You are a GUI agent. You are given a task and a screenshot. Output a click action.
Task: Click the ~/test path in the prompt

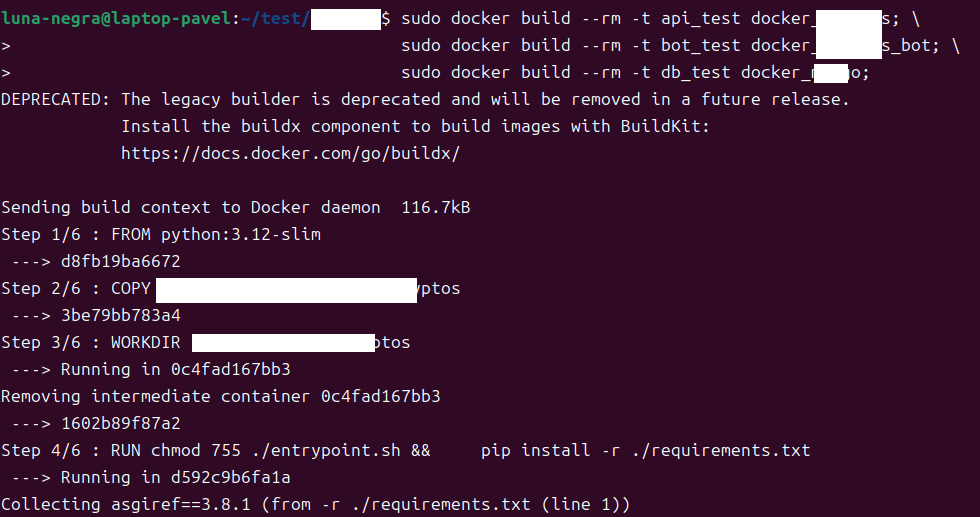click(x=277, y=18)
